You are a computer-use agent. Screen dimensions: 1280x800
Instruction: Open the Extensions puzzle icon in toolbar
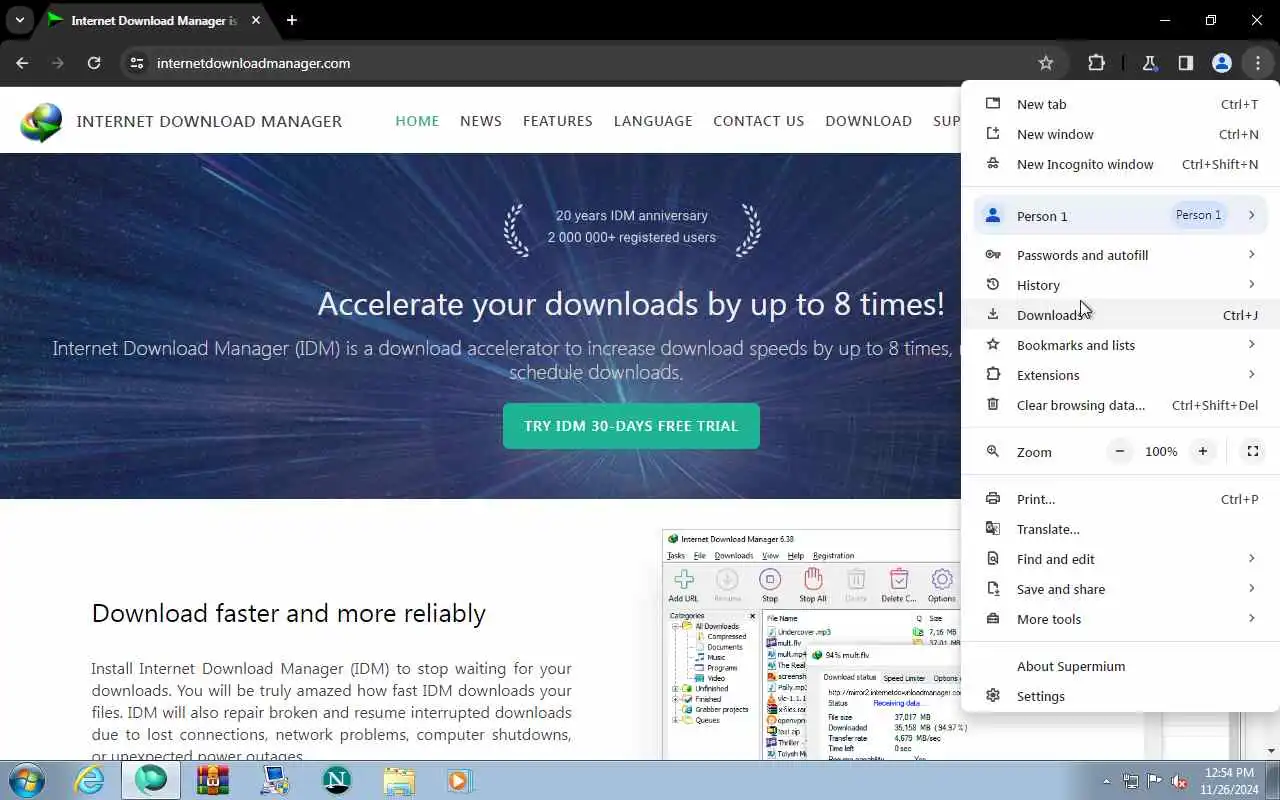[1096, 63]
